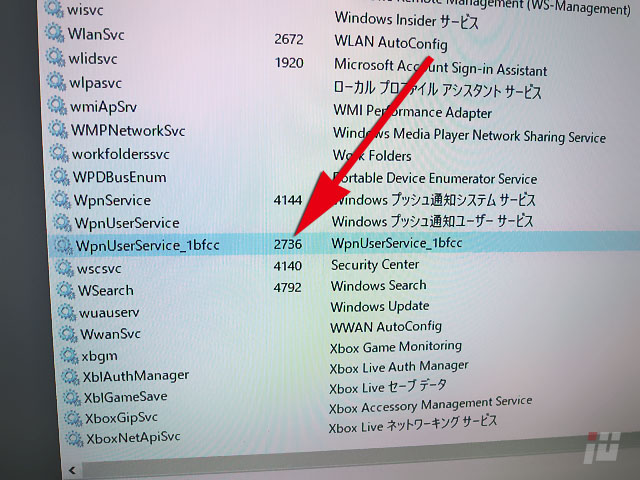Select the WPDBusEnum service name
640x480 pixels.
pos(119,178)
